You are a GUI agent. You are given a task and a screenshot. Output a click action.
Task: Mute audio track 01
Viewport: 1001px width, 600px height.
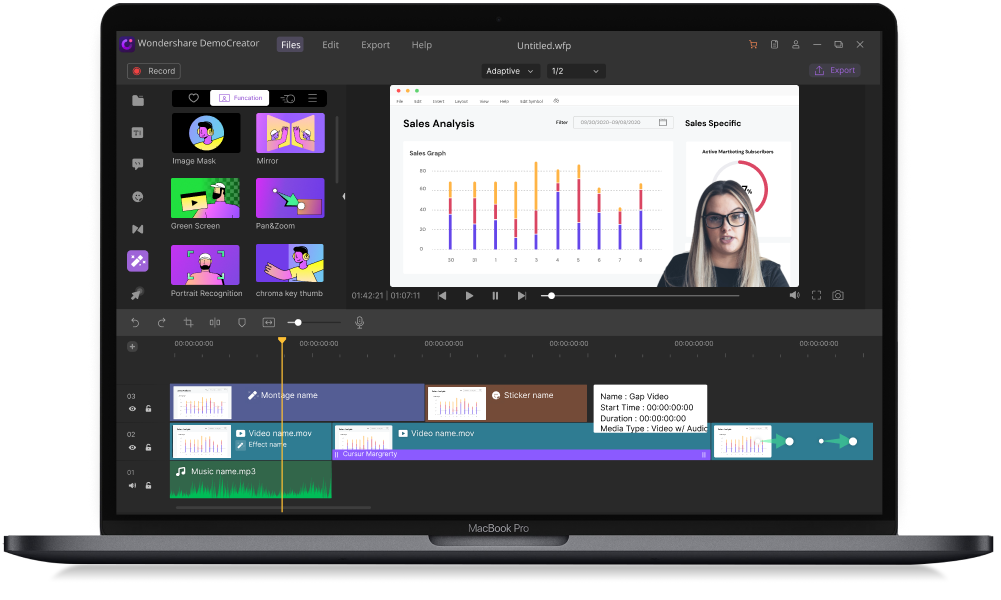click(x=132, y=485)
